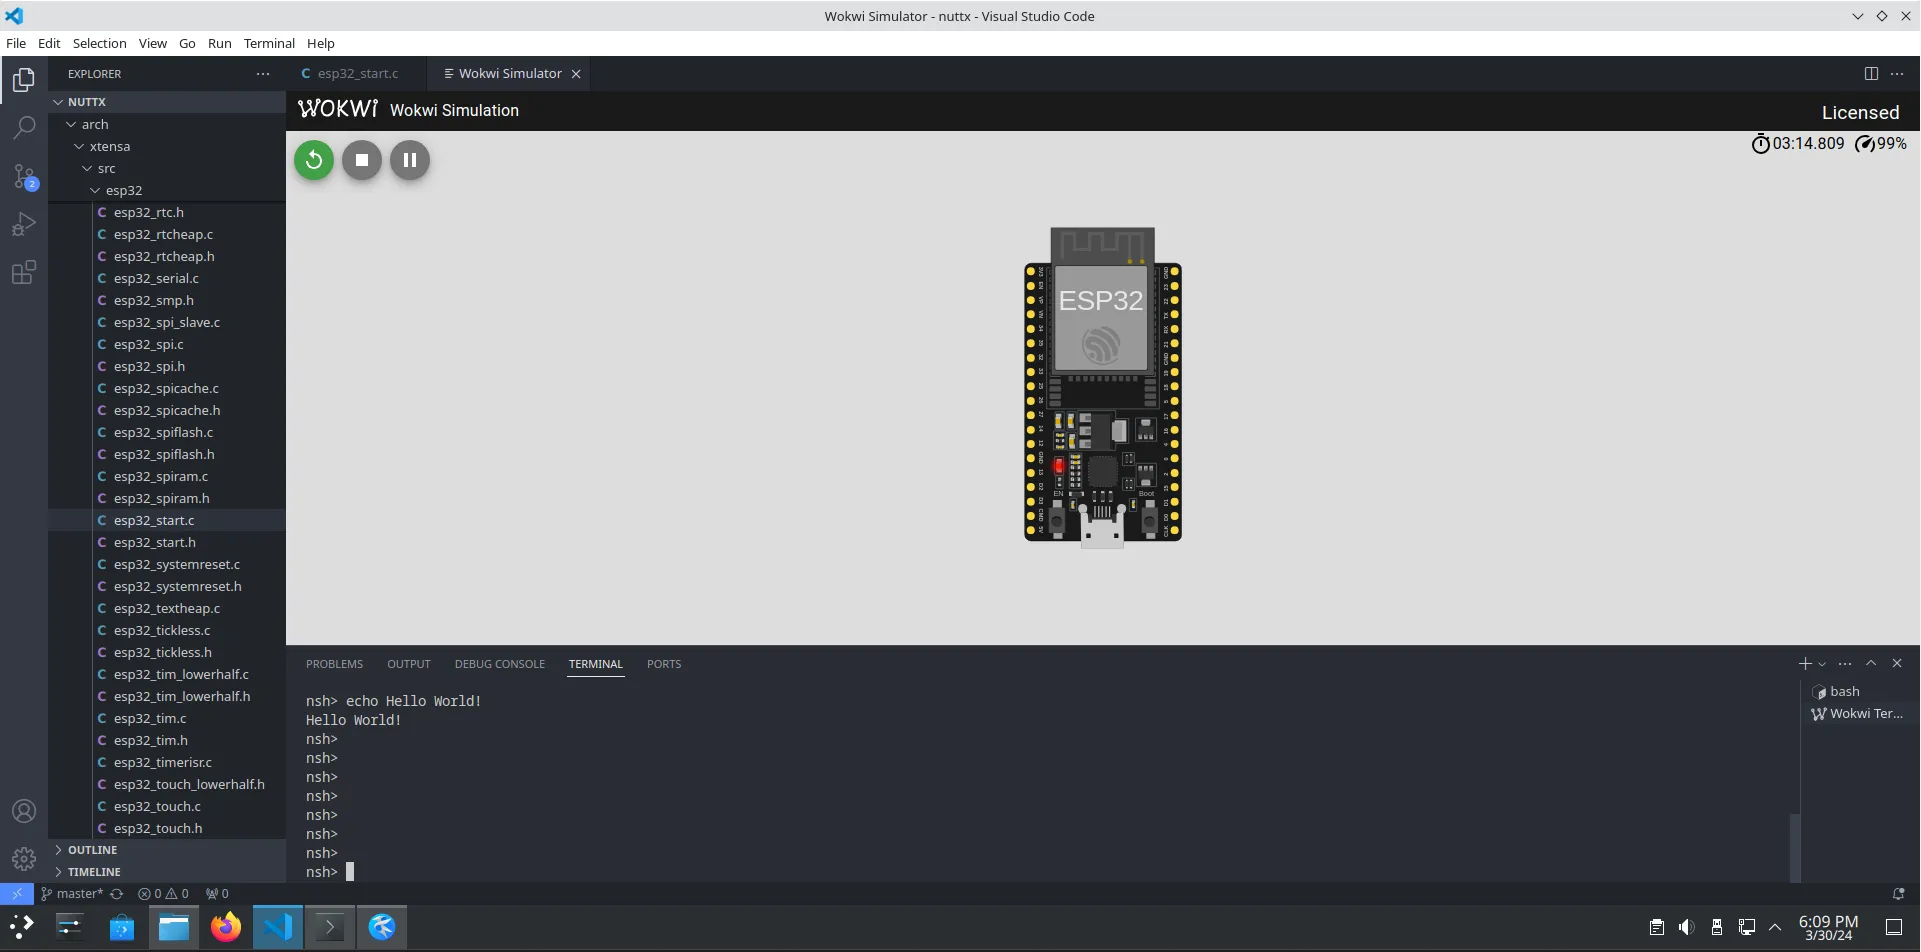This screenshot has width=1921, height=952.
Task: Maximize panel size with the chevron toggle
Action: coord(1871,663)
